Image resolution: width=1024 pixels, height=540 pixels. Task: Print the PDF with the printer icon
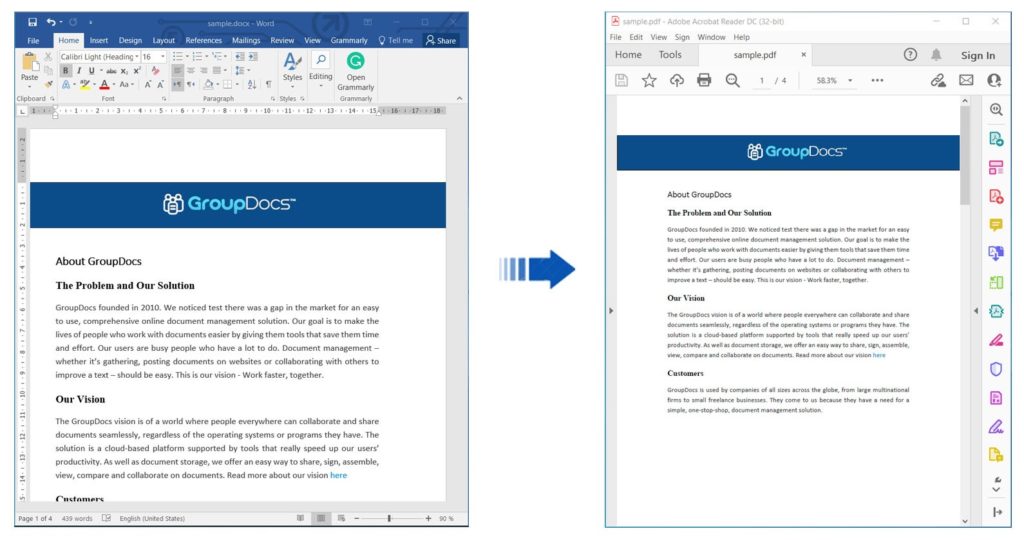[x=704, y=80]
